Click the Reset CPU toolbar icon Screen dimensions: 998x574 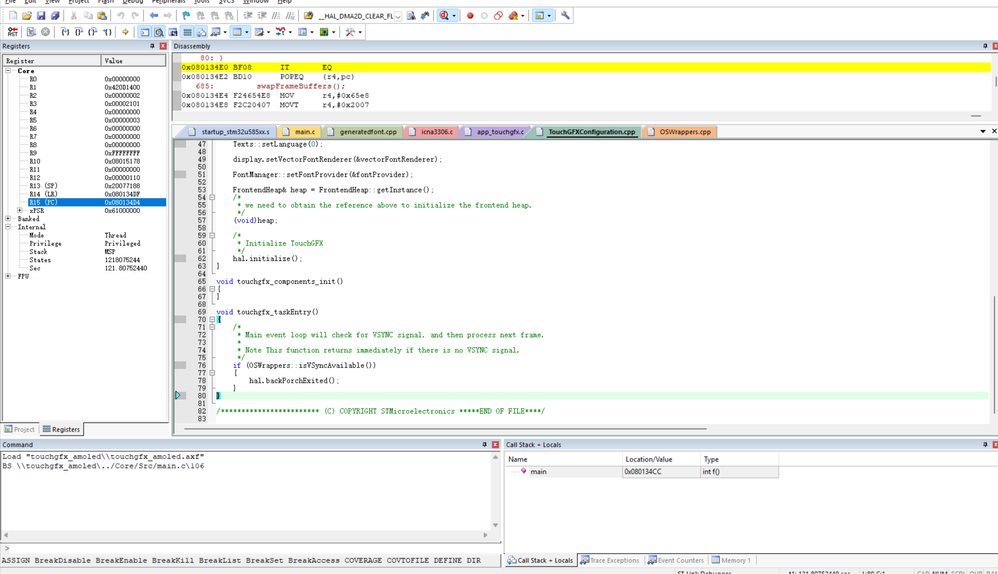point(13,32)
